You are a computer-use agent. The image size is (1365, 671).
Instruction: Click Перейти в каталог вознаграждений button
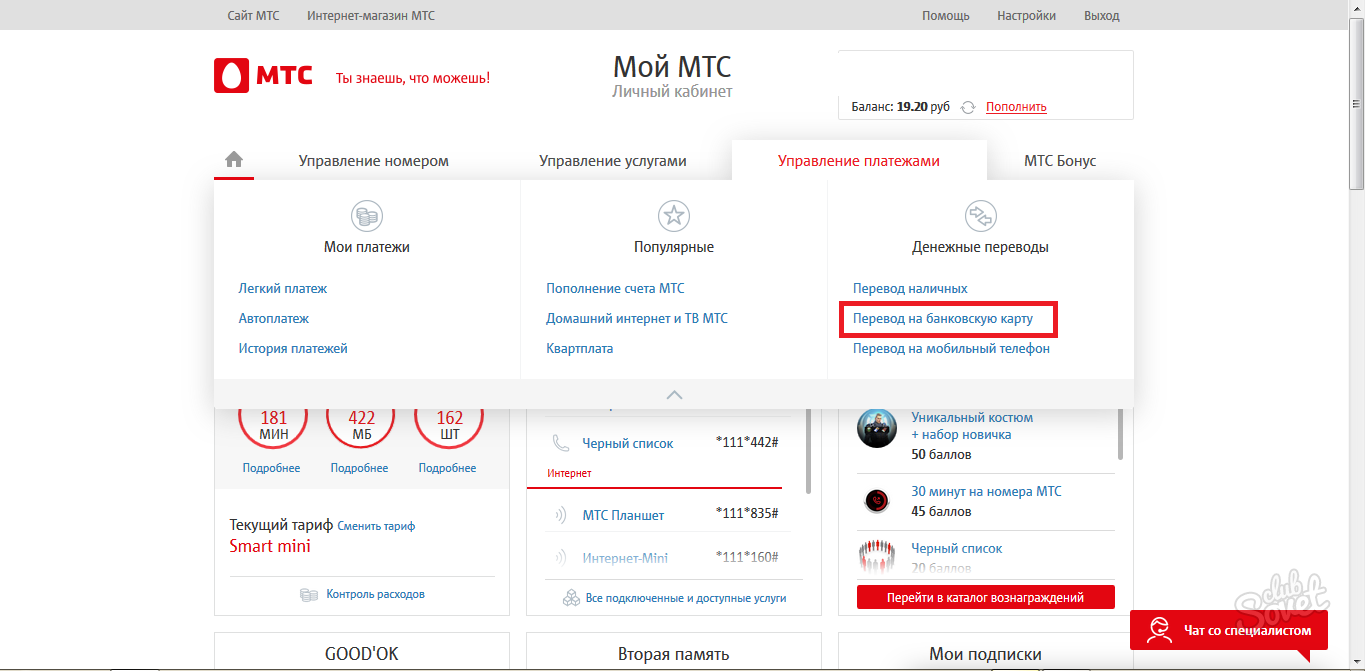pos(985,598)
